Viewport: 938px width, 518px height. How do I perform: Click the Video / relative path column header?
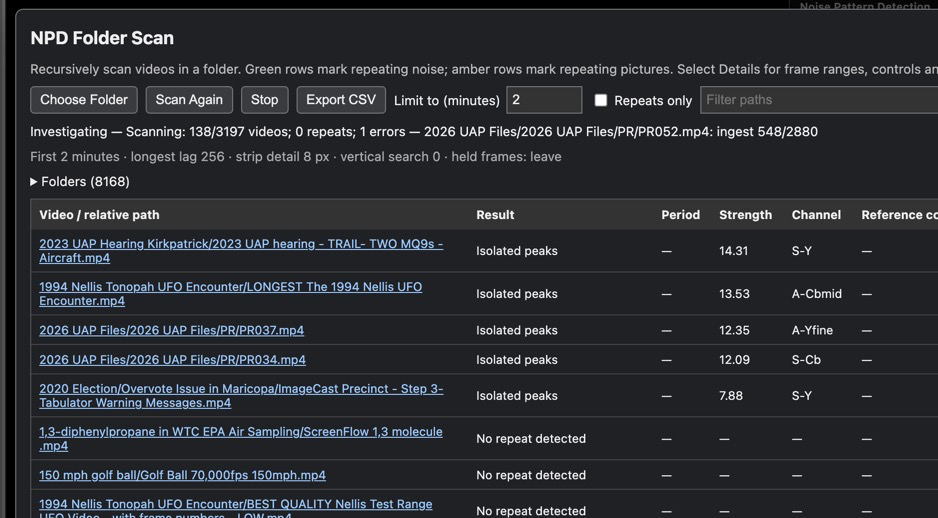[99, 215]
